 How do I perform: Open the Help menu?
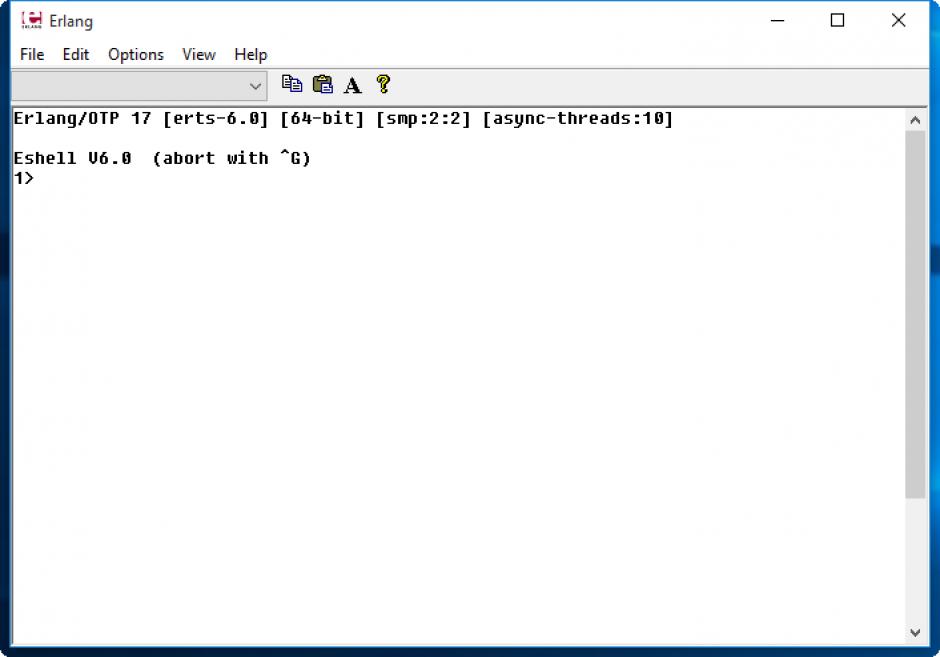coord(251,55)
